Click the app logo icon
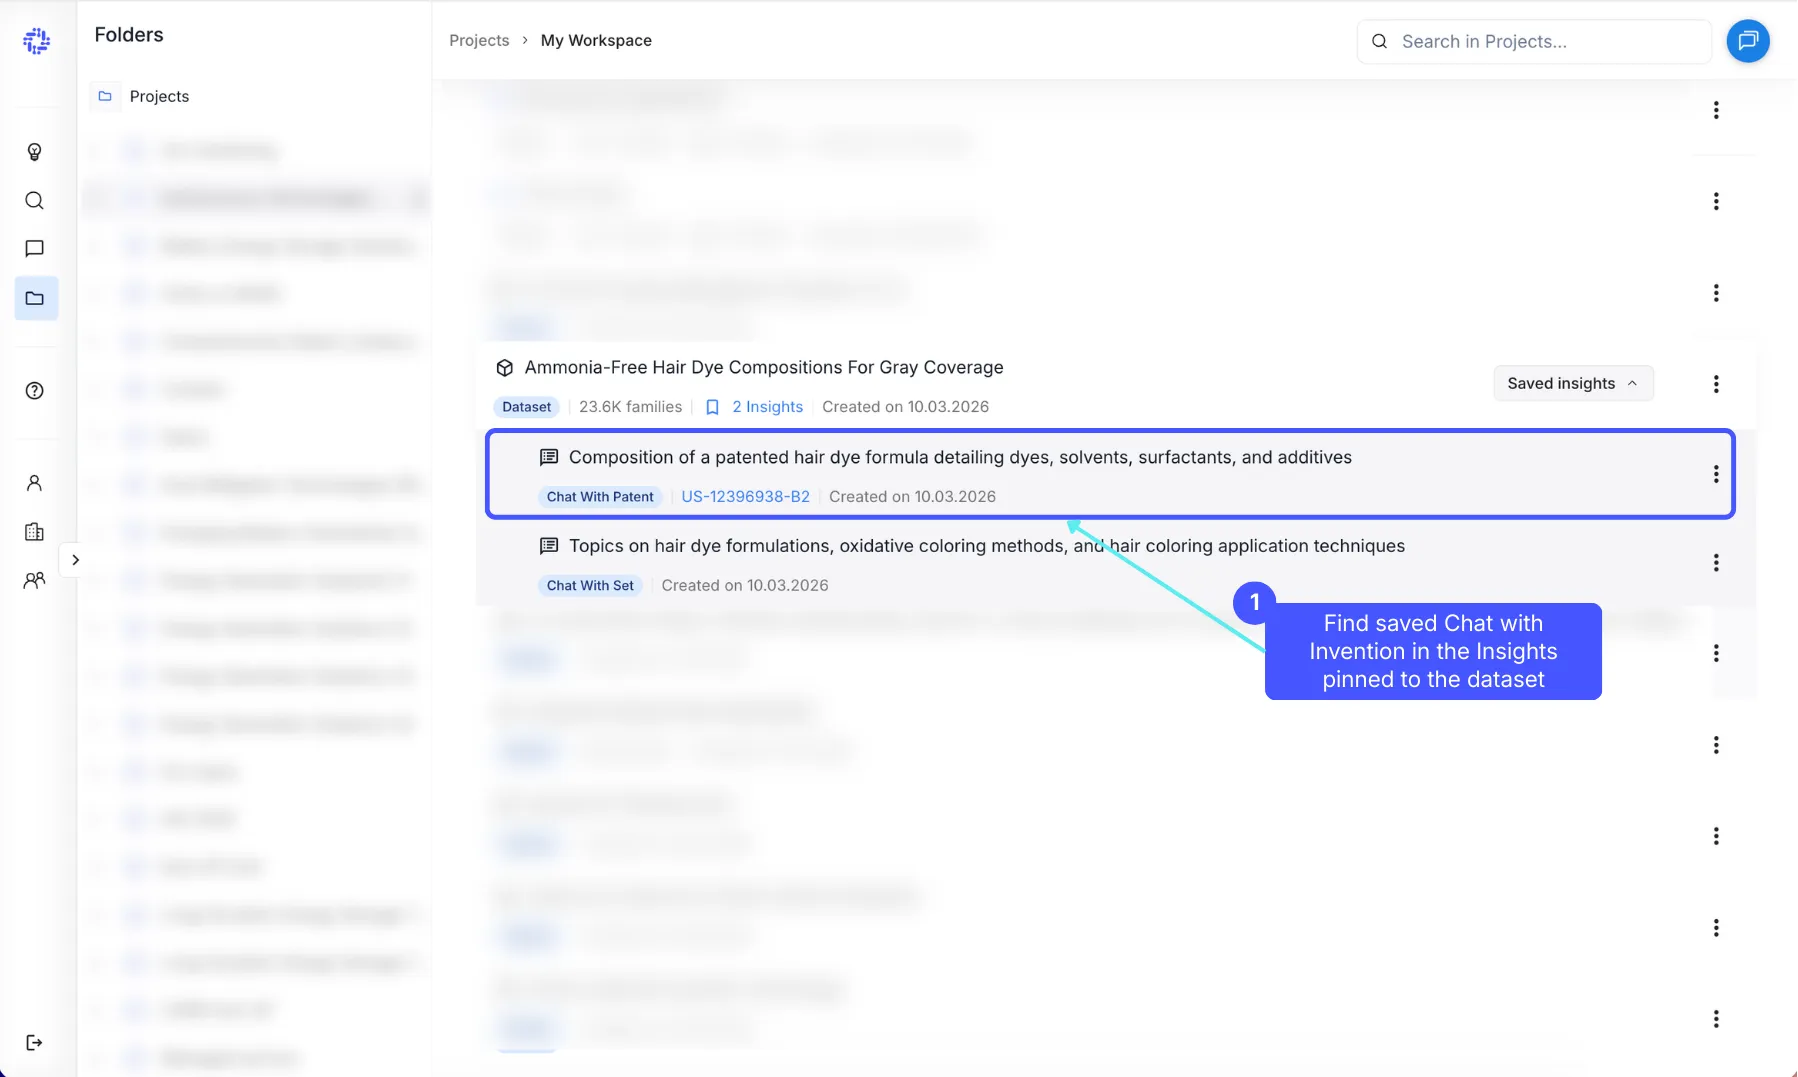This screenshot has height=1077, width=1798. (x=36, y=41)
